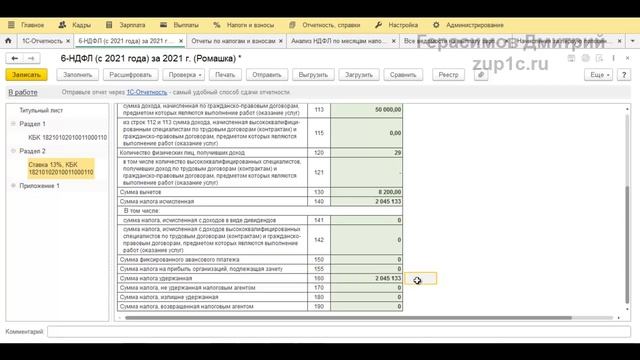Collapse the Раздел 2 tree node
This screenshot has height=360, width=640.
[x=13, y=151]
